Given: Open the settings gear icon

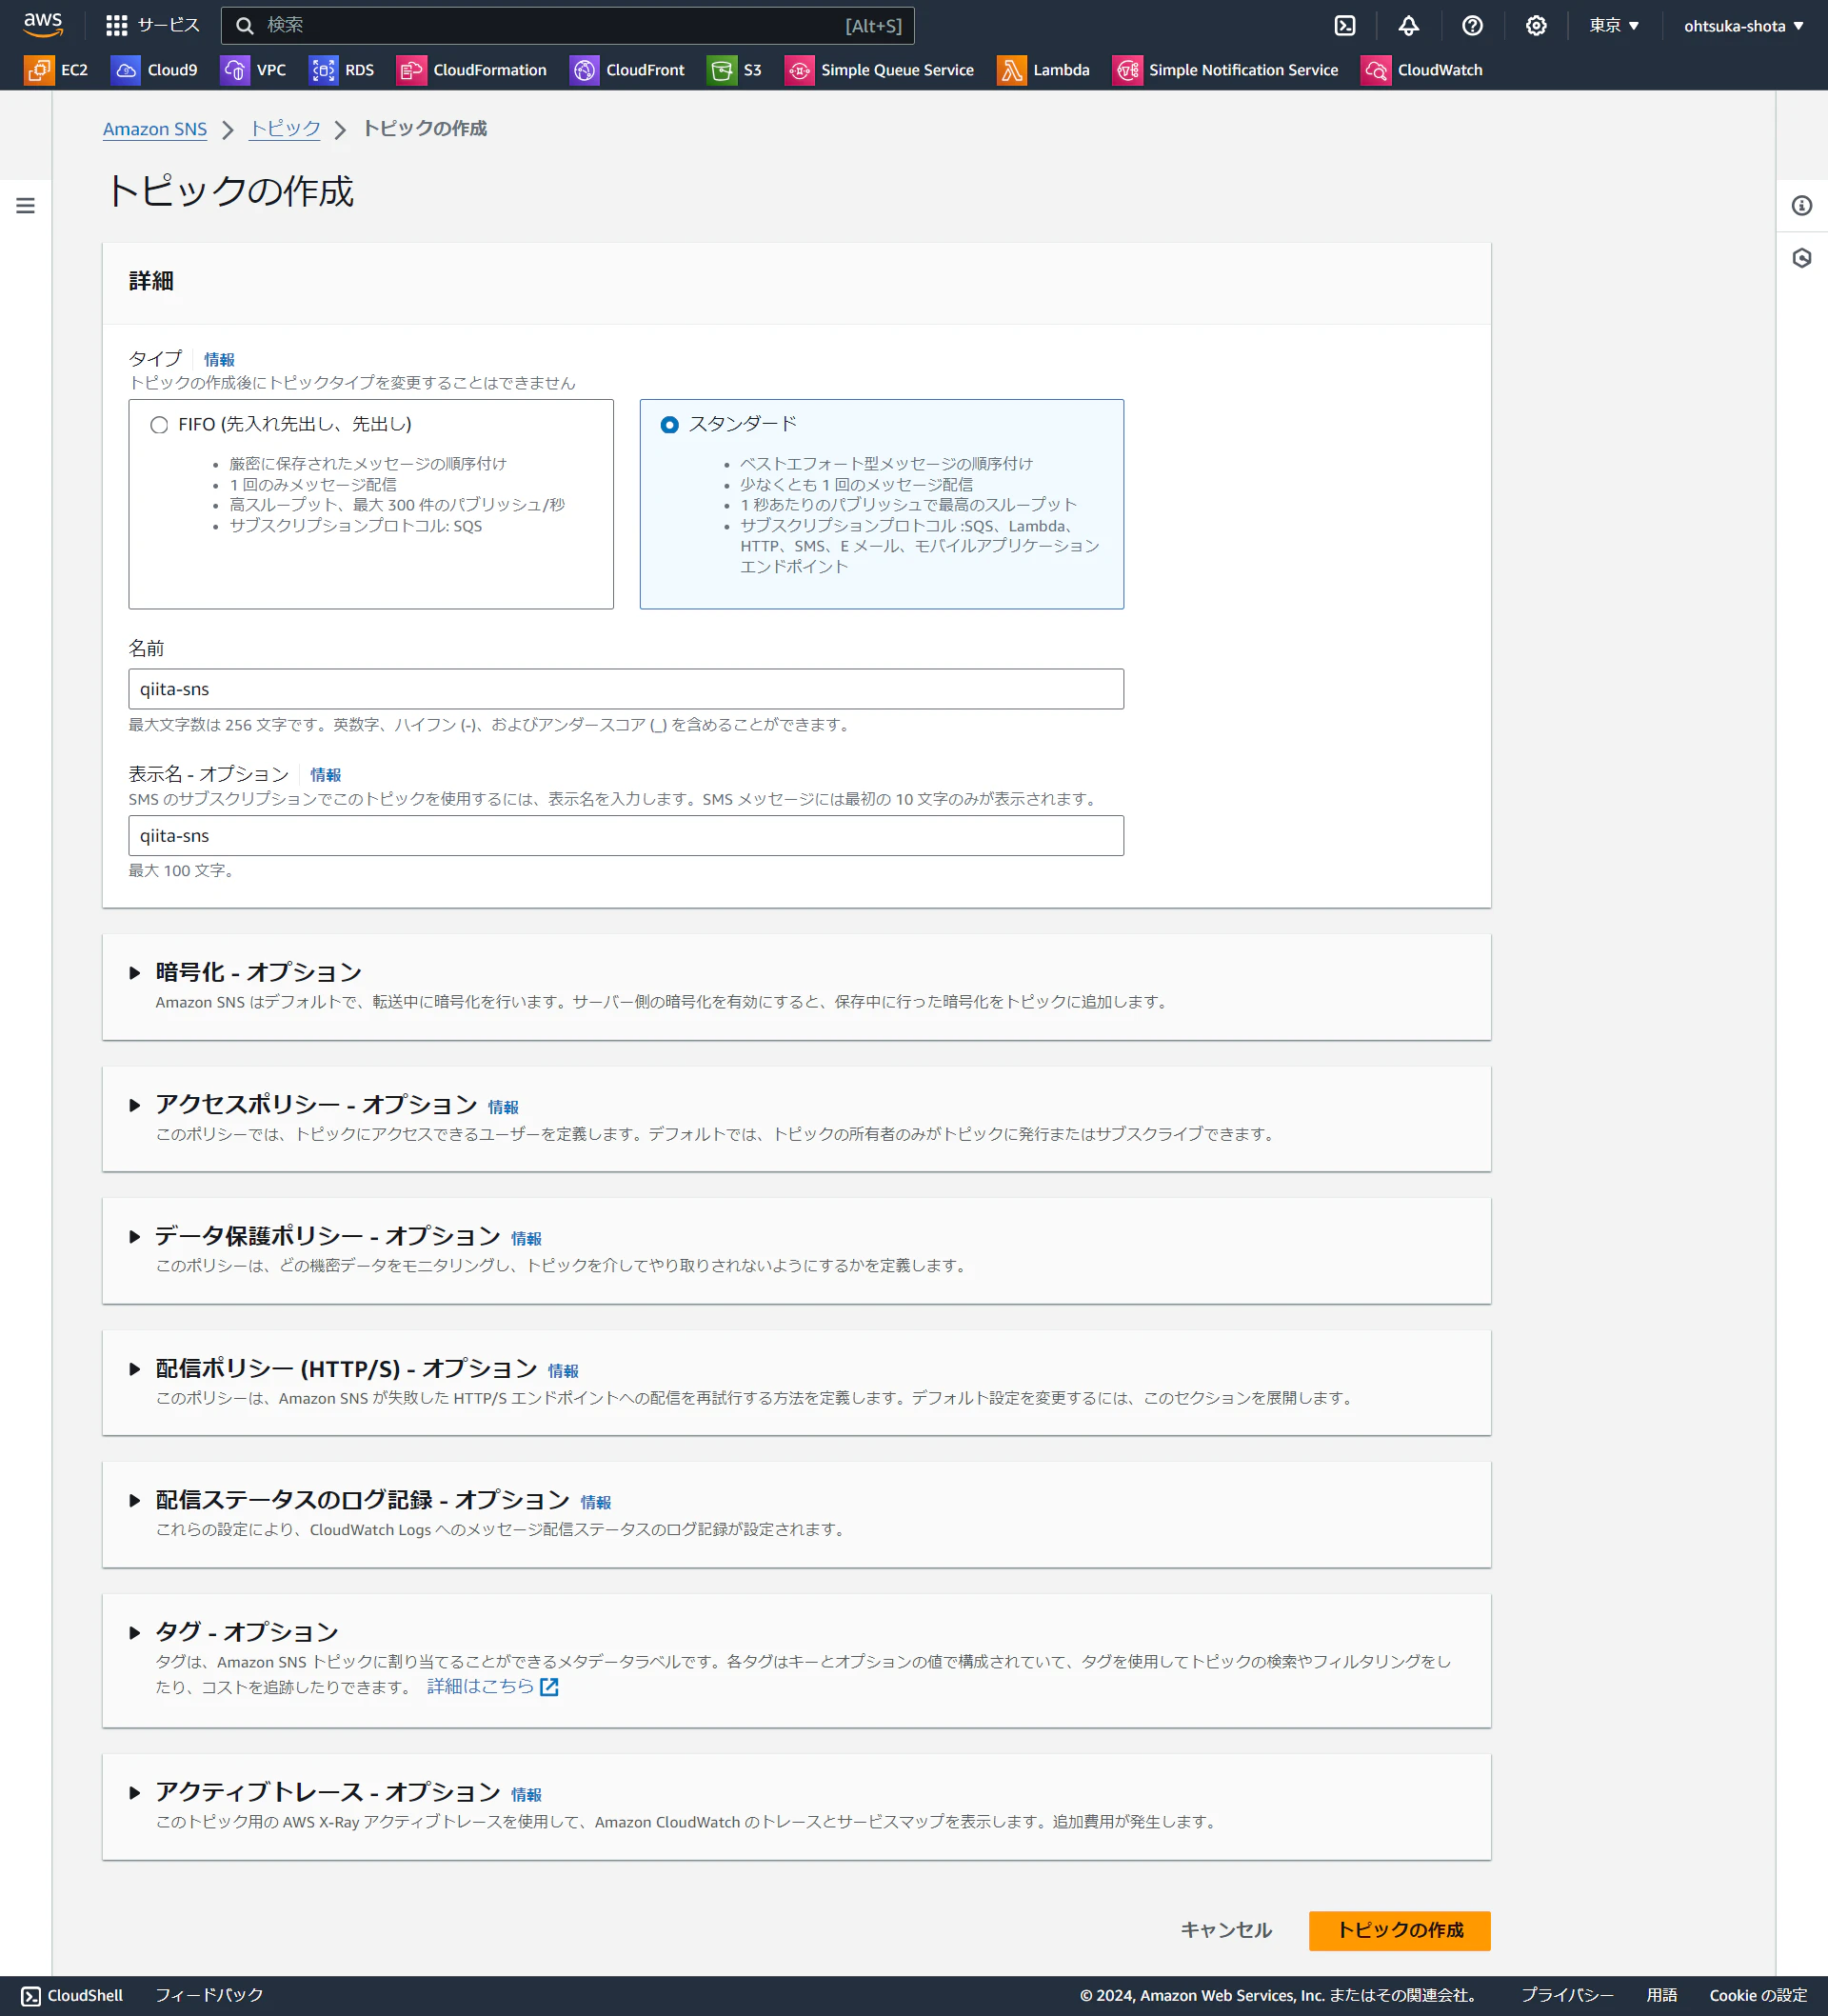Looking at the screenshot, I should click(x=1536, y=25).
